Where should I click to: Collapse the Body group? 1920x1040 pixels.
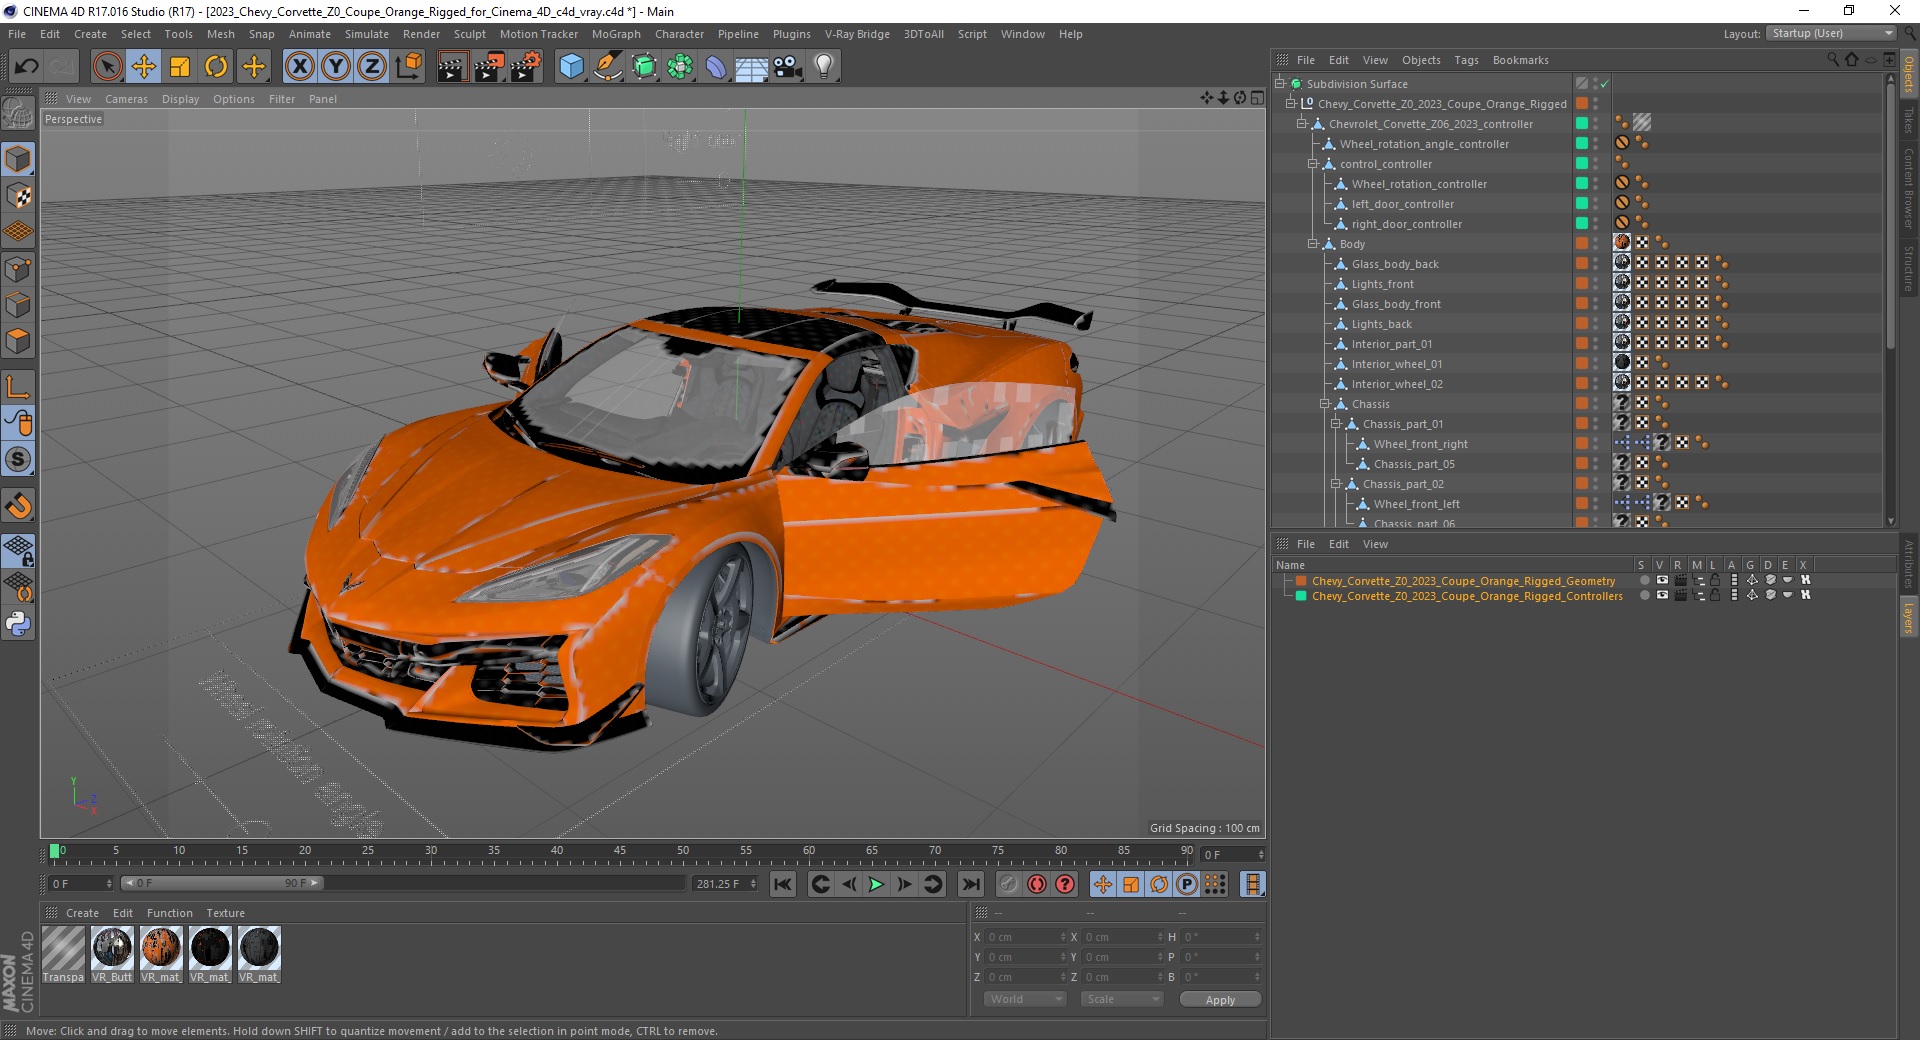[1313, 244]
